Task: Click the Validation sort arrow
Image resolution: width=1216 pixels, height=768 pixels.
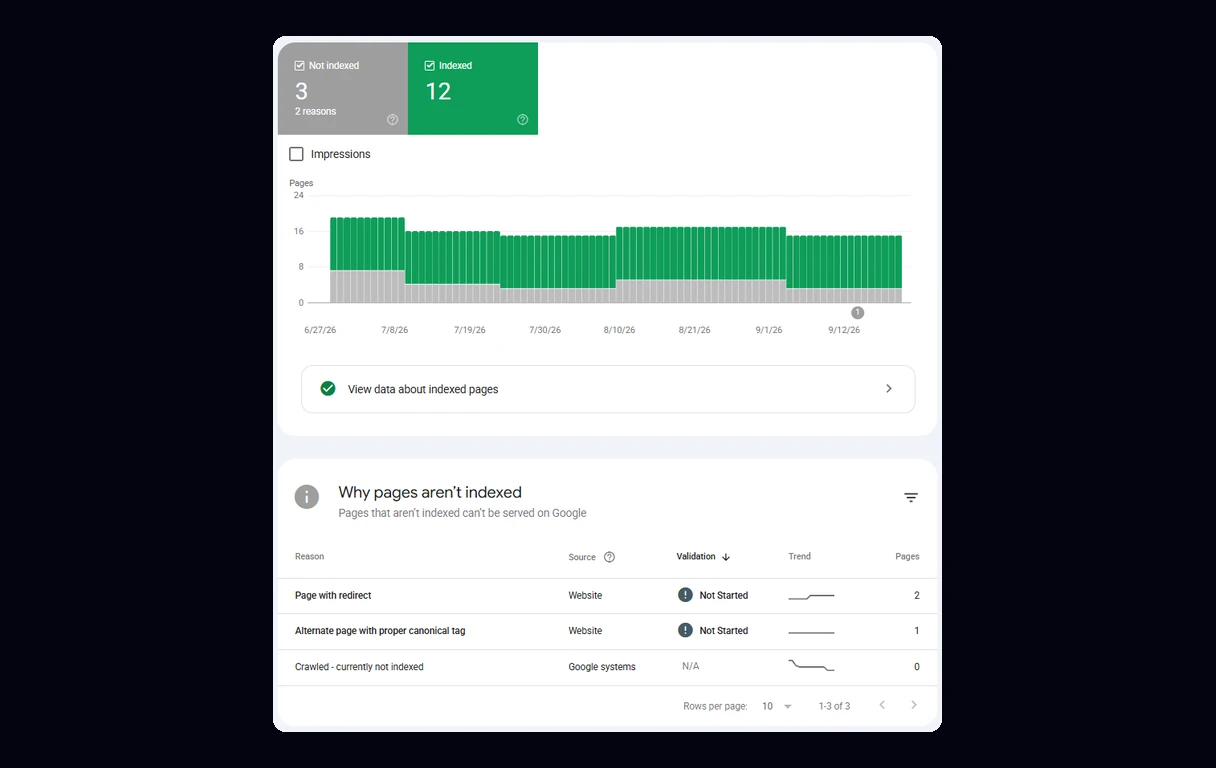Action: pos(726,557)
